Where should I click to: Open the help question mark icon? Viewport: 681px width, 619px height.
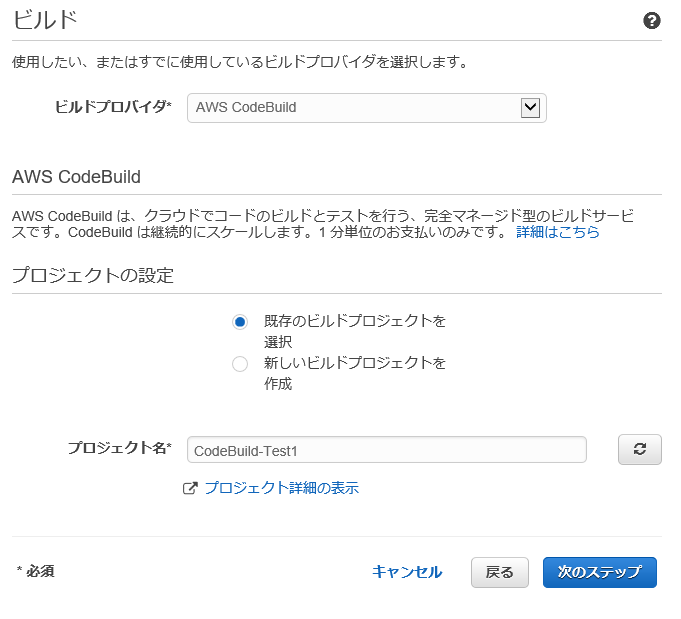651,20
